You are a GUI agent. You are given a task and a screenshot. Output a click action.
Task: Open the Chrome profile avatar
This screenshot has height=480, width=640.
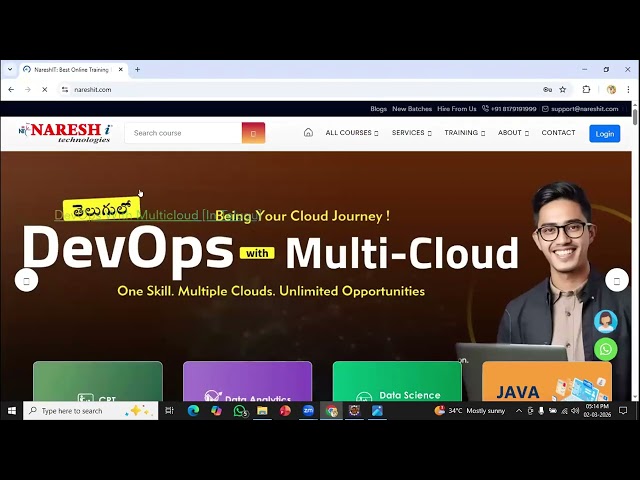[x=611, y=89]
